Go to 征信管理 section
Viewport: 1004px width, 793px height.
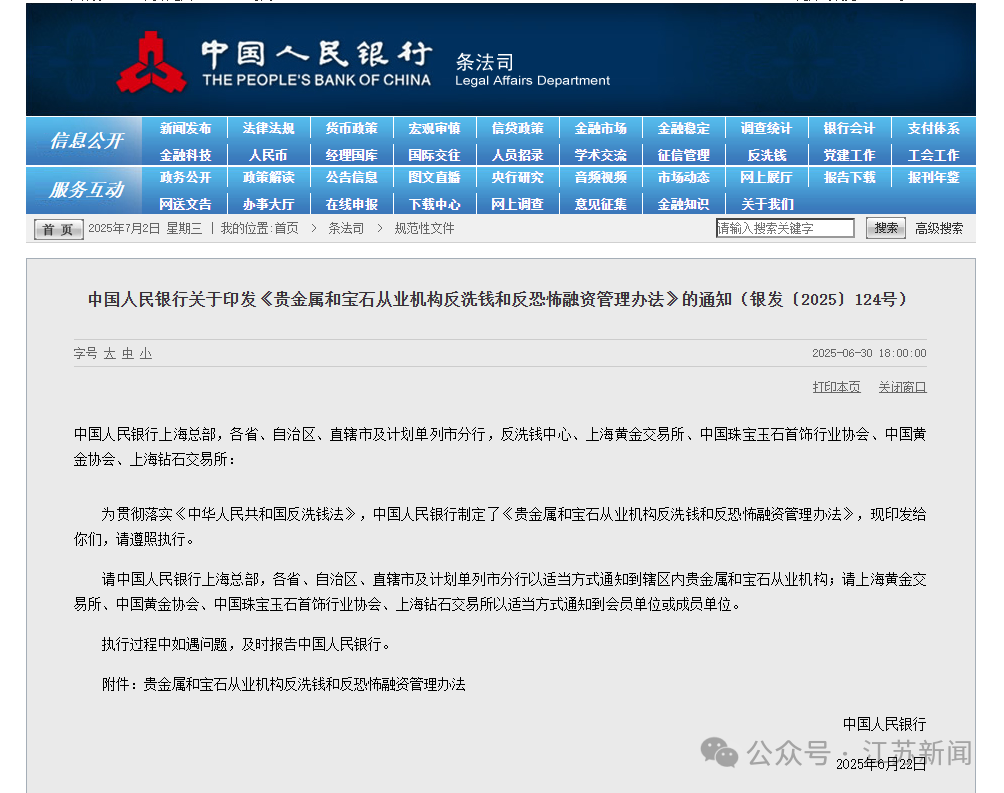[x=683, y=155]
